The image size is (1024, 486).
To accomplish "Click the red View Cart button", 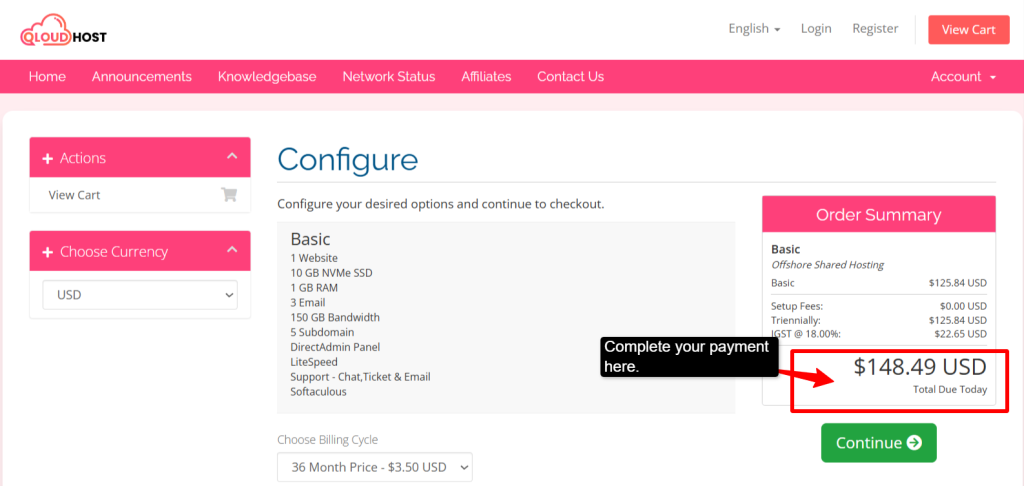I will pos(968,29).
